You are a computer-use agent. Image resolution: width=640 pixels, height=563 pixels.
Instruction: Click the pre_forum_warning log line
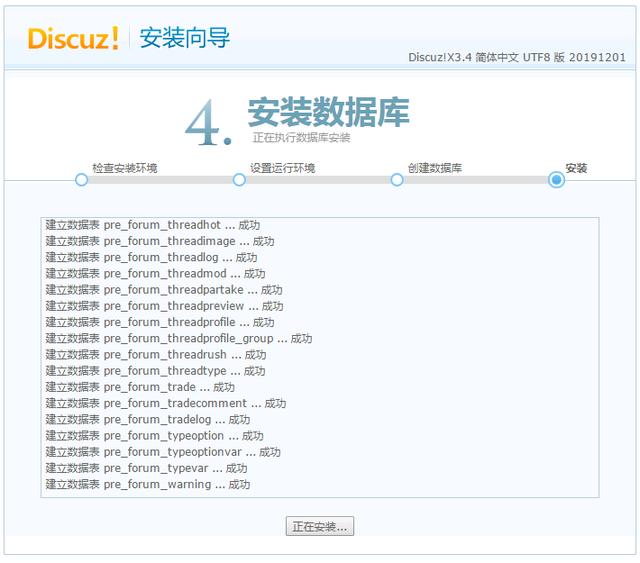(x=148, y=485)
